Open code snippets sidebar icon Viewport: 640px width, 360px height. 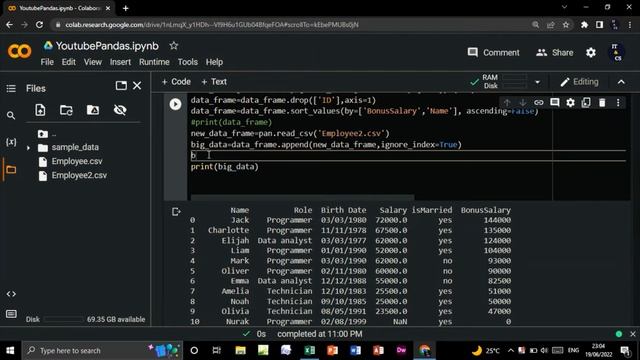click(x=11, y=294)
